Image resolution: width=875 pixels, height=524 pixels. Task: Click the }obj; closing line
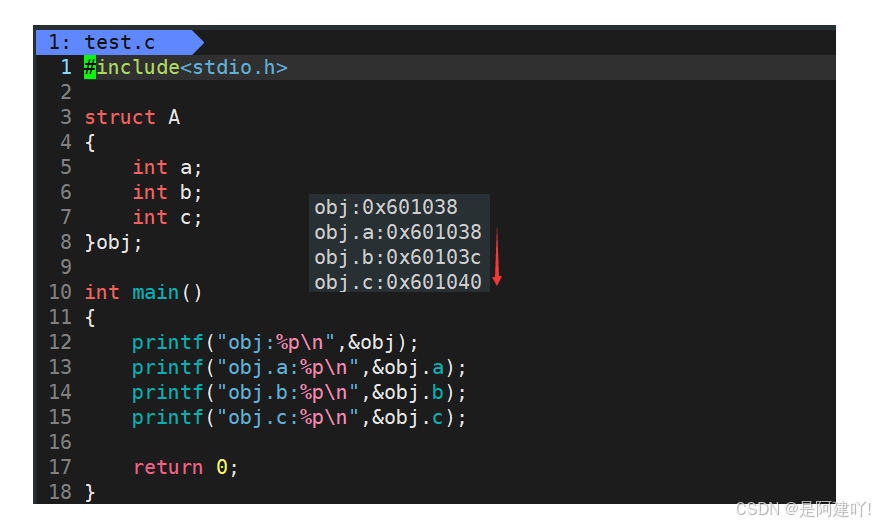pos(114,243)
